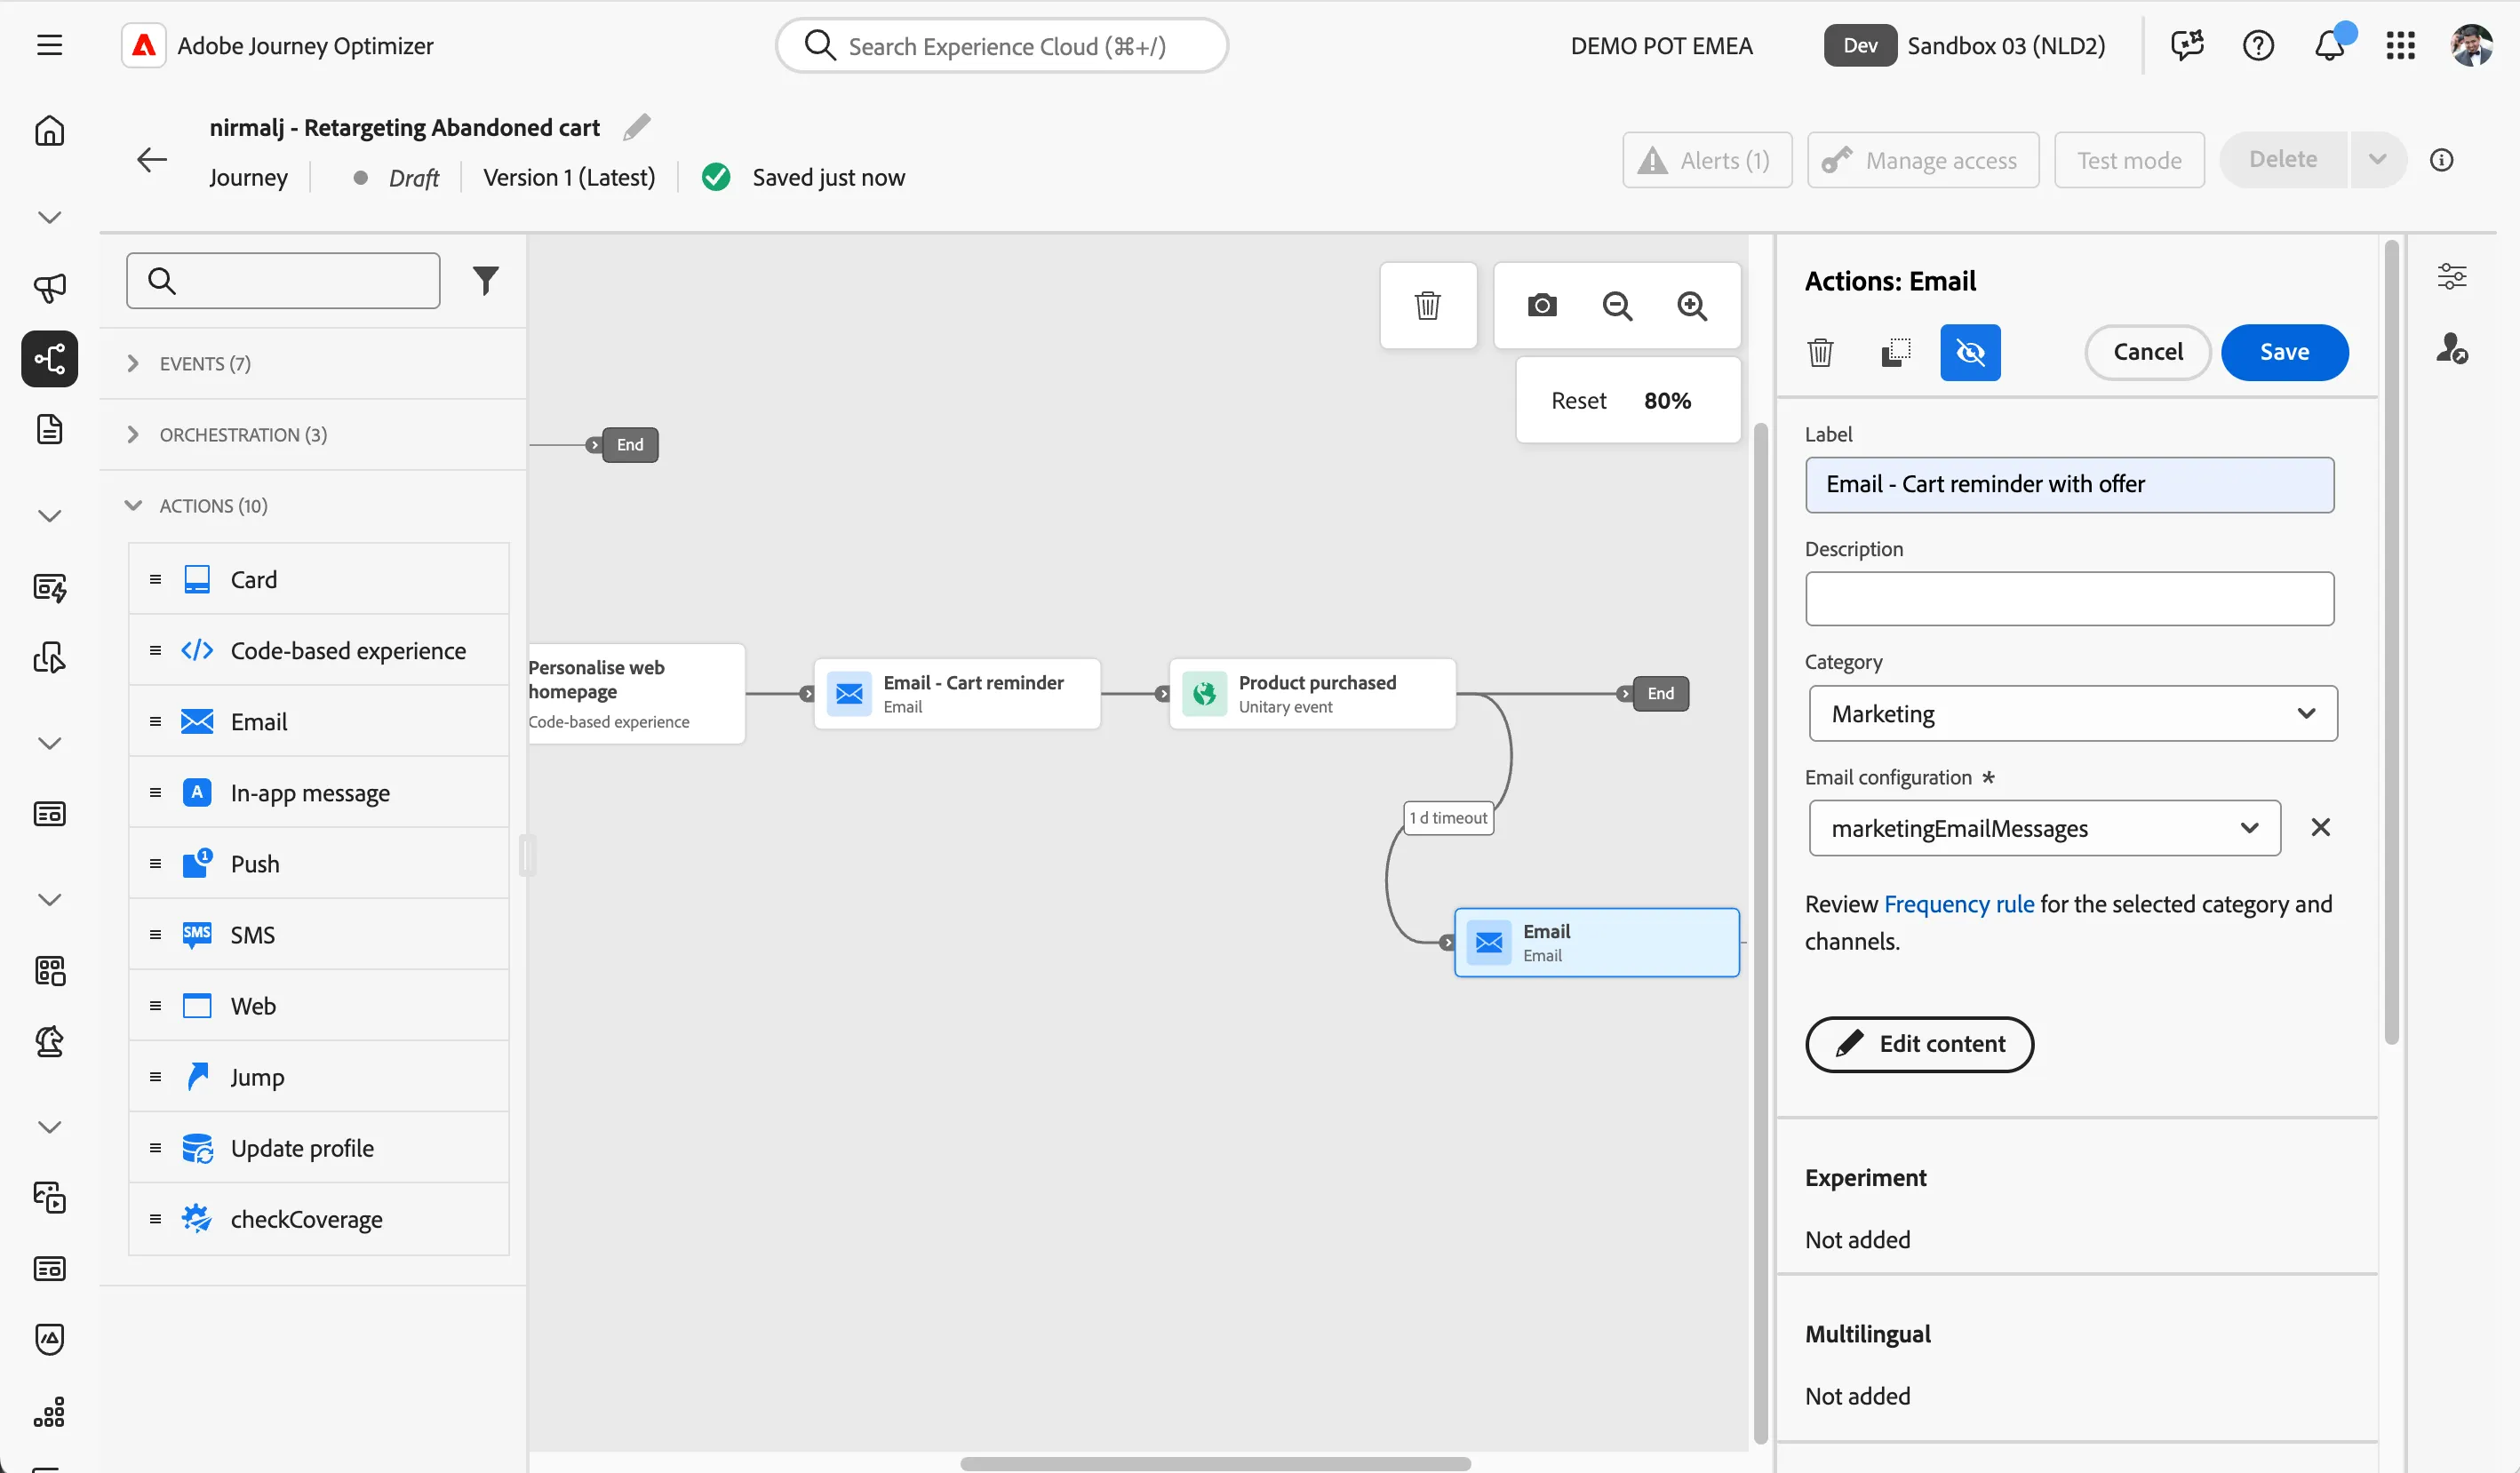Click Edit content button
2520x1473 pixels.
[x=1919, y=1044]
